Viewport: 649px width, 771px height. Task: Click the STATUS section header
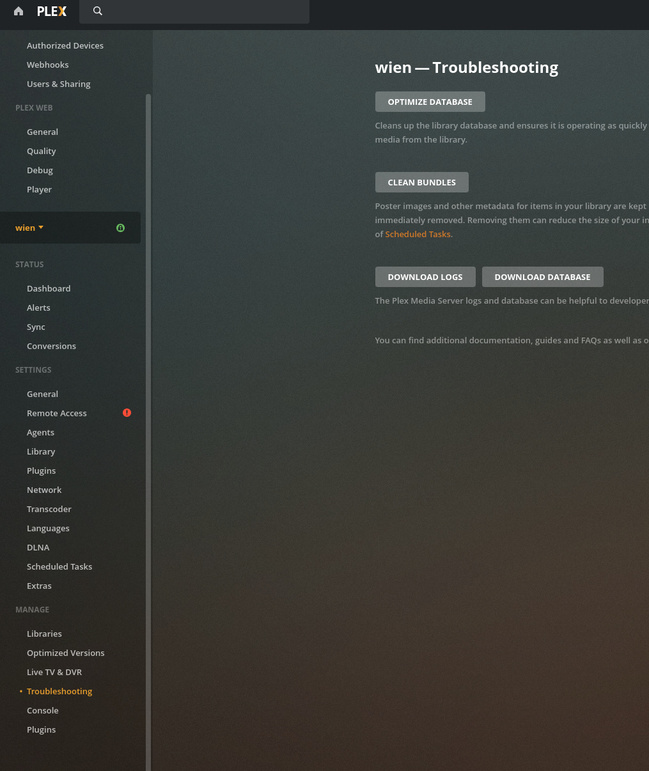(x=30, y=265)
